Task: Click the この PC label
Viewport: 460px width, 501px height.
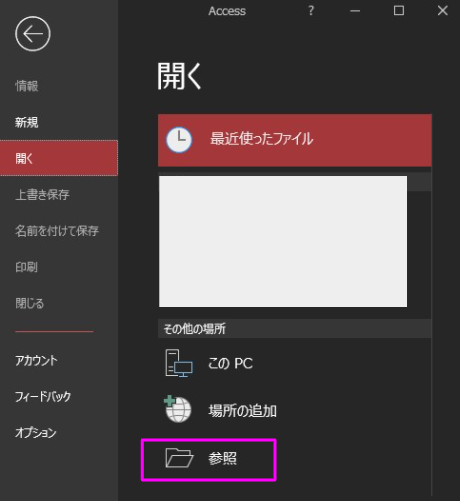Action: pos(230,363)
